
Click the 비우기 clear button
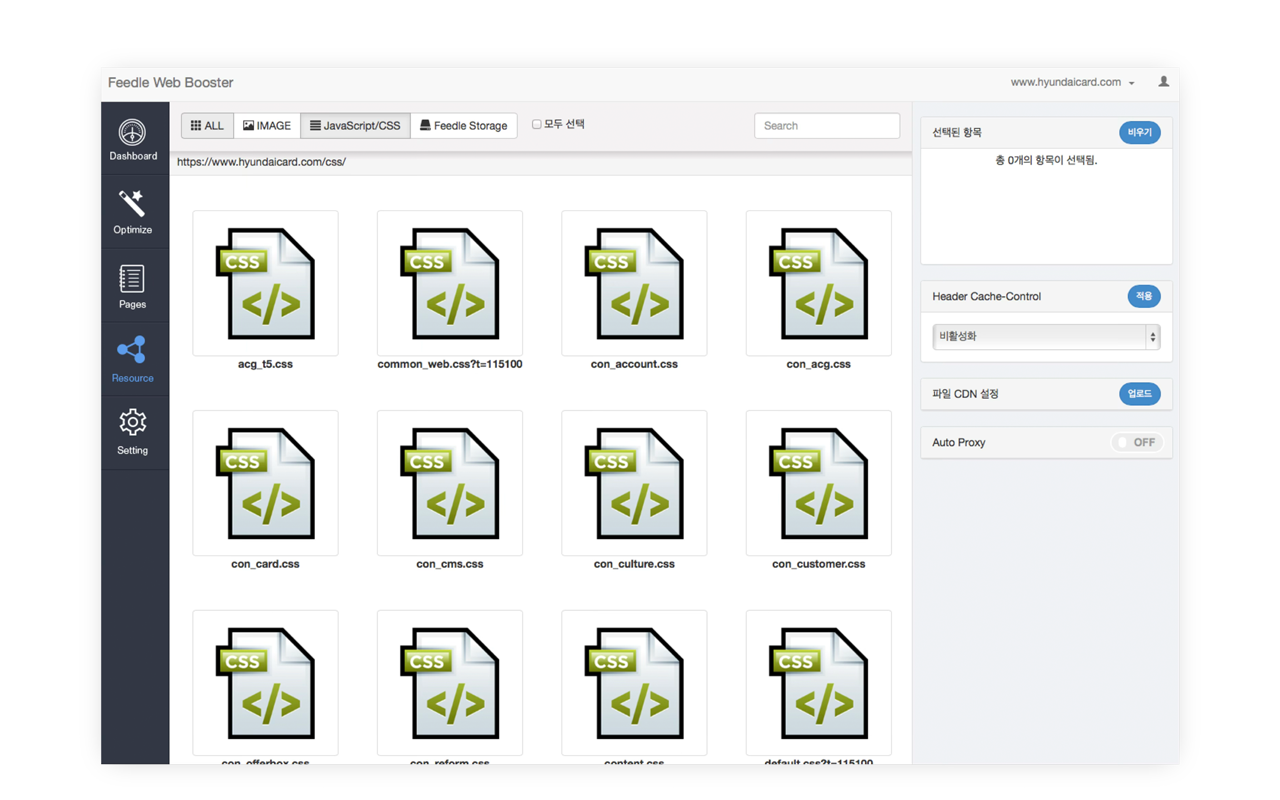[x=1139, y=132]
